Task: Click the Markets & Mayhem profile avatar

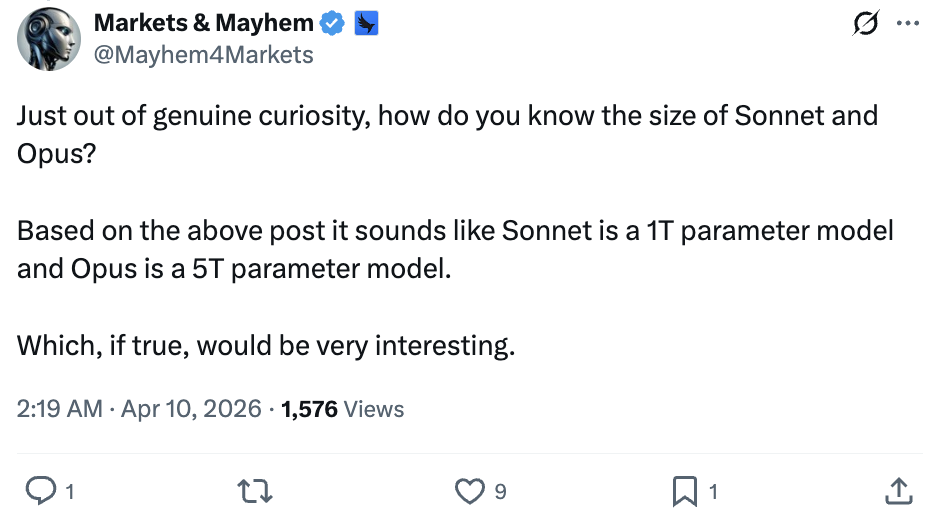Action: [x=48, y=39]
